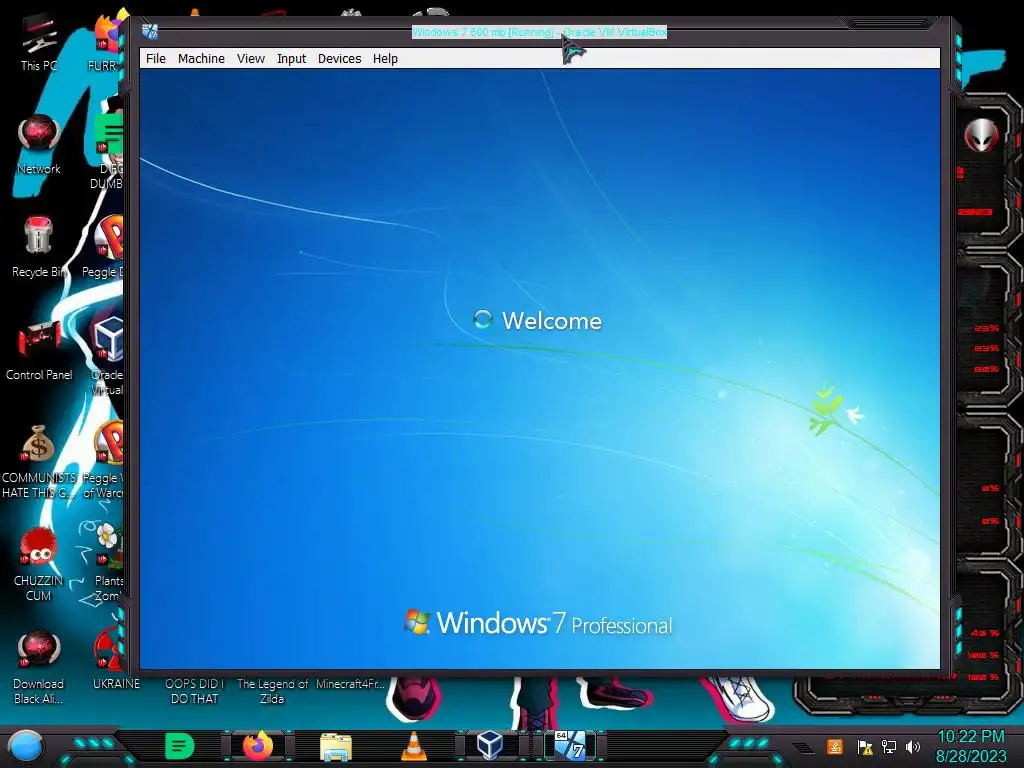
Task: Click the Alienware head gadget icon
Action: pyautogui.click(x=981, y=136)
